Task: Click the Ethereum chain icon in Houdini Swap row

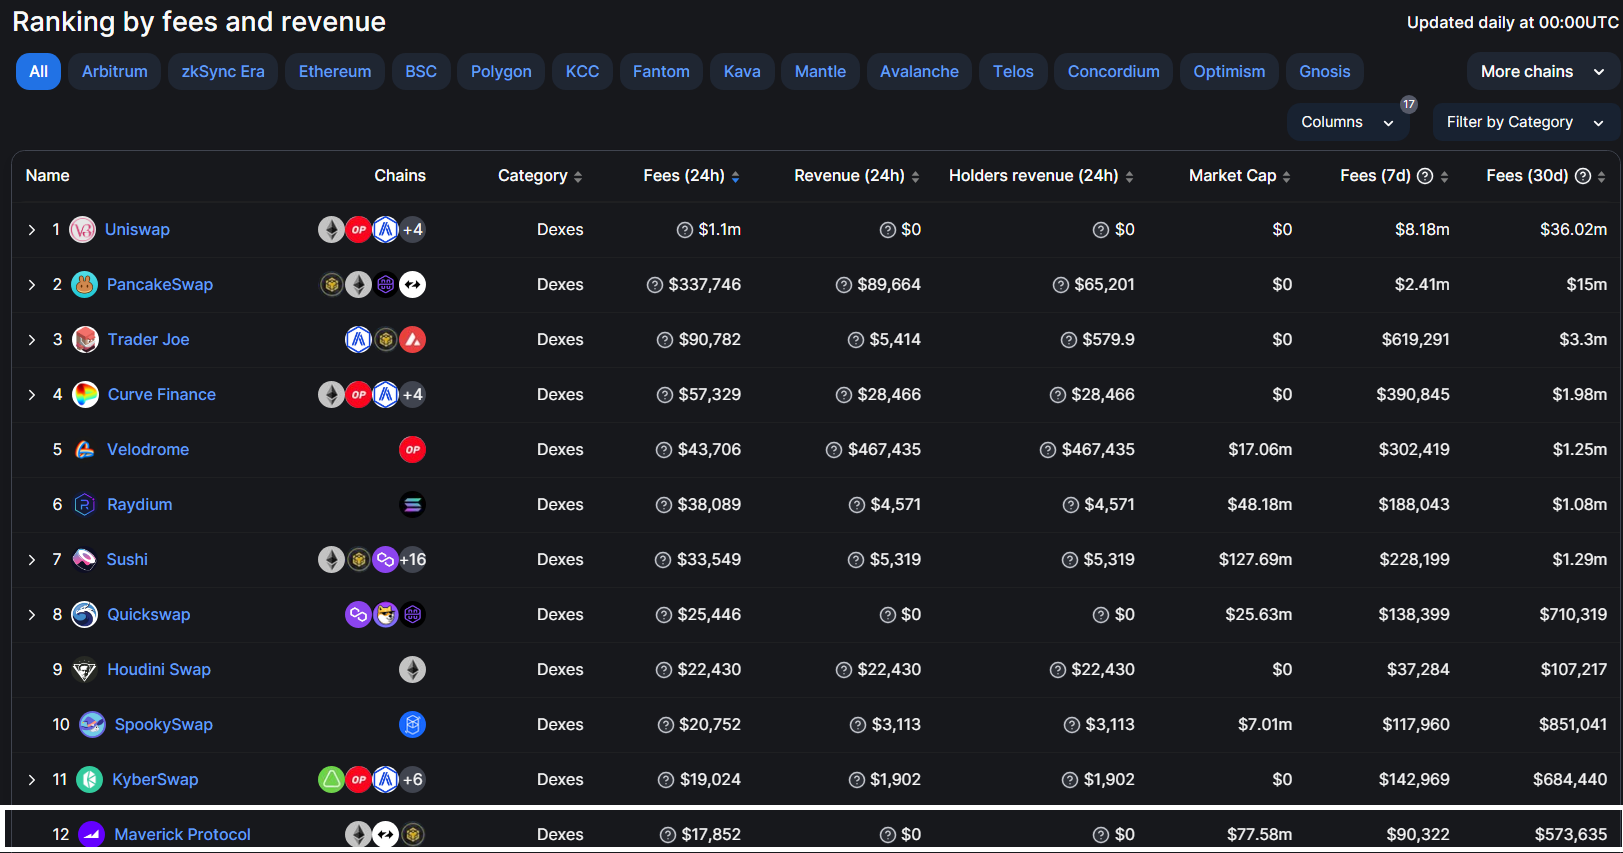Action: 412,670
